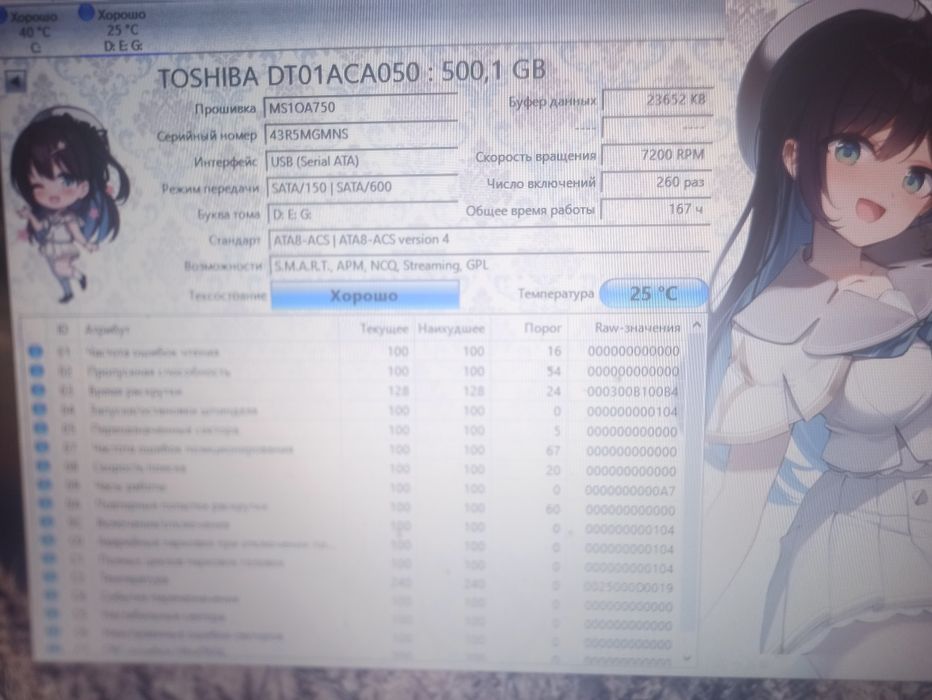Click the raw value 000300B100B4
This screenshot has height=700, width=932.
[x=632, y=392]
